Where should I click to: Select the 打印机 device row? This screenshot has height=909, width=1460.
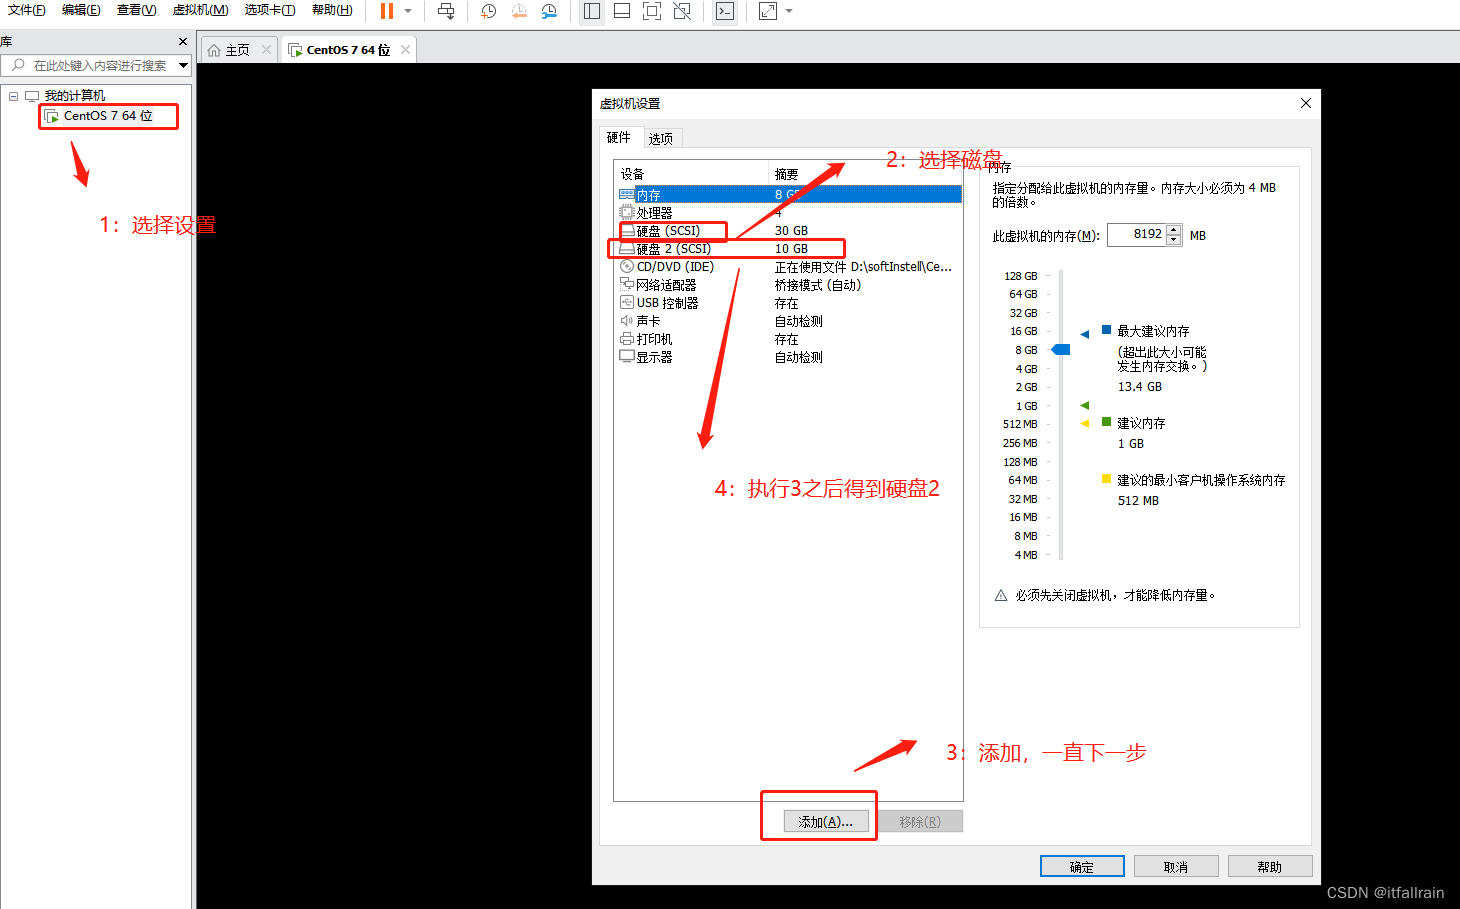(789, 338)
